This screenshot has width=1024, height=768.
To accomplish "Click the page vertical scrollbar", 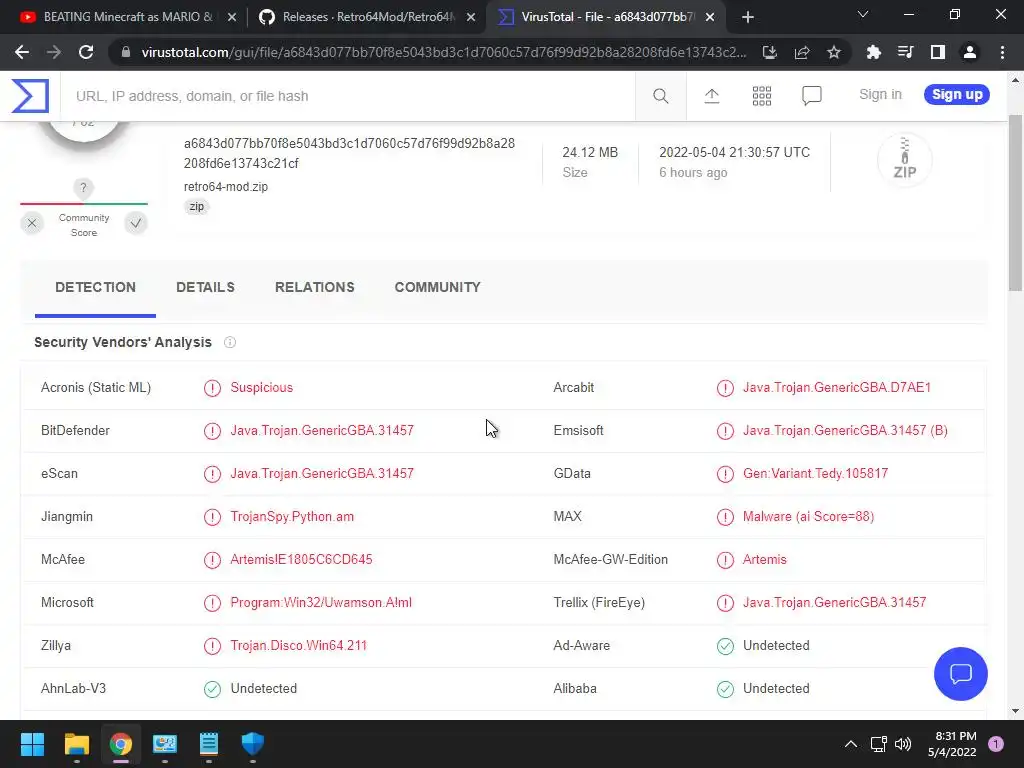I will (1015, 202).
